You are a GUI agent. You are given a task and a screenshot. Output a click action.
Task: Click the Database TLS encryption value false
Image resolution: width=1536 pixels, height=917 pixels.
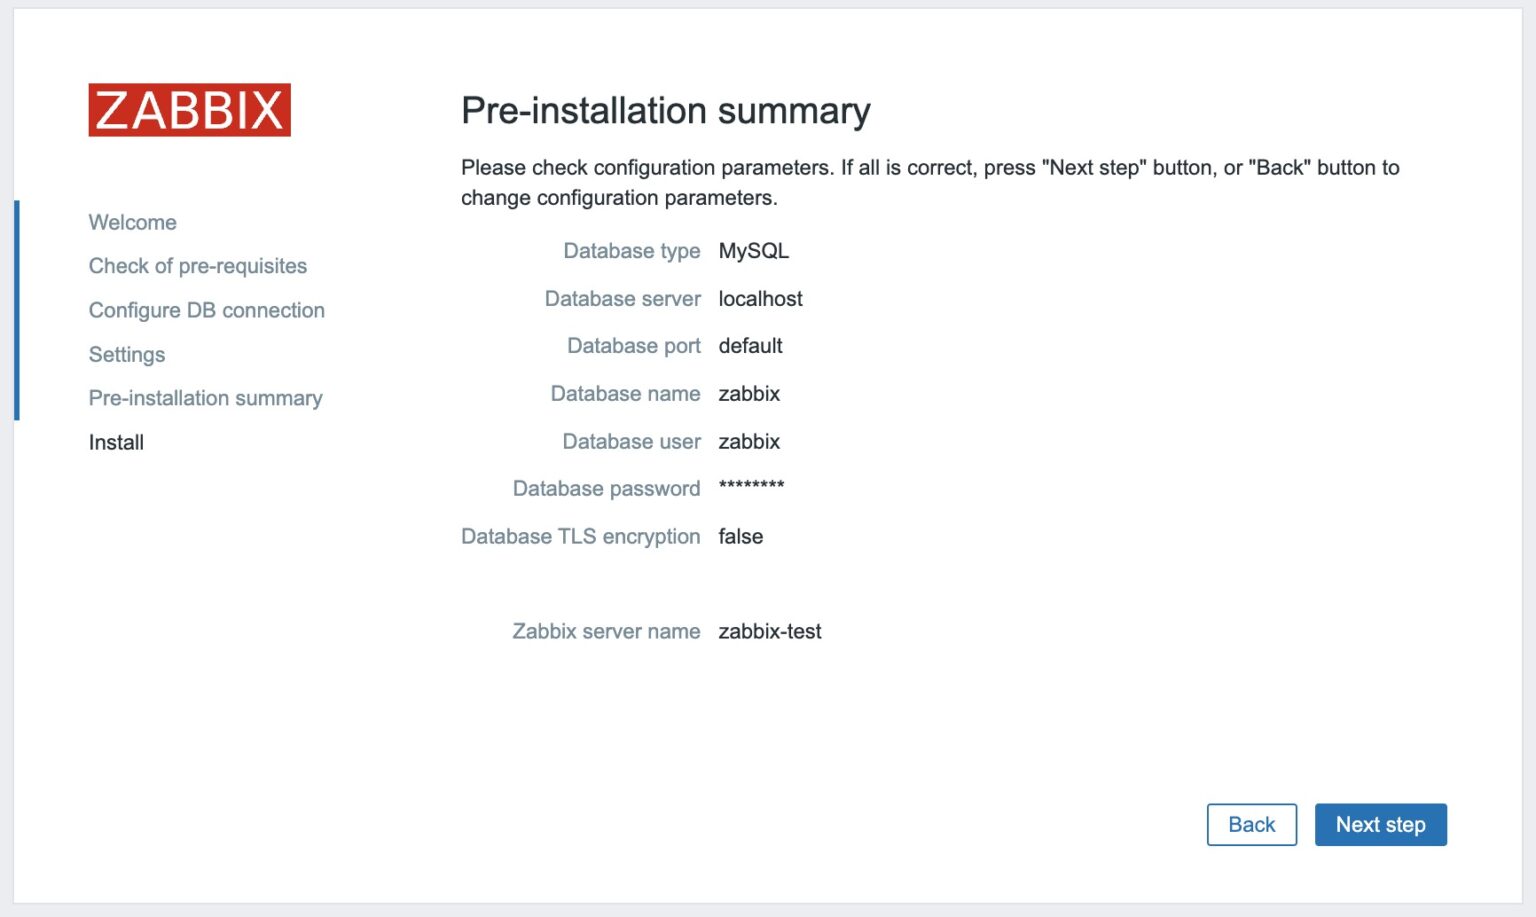(741, 536)
